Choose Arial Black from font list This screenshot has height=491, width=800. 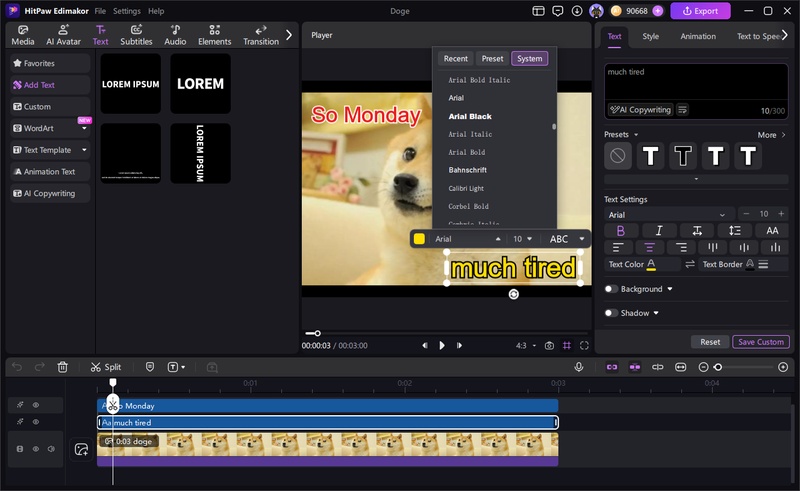click(470, 116)
